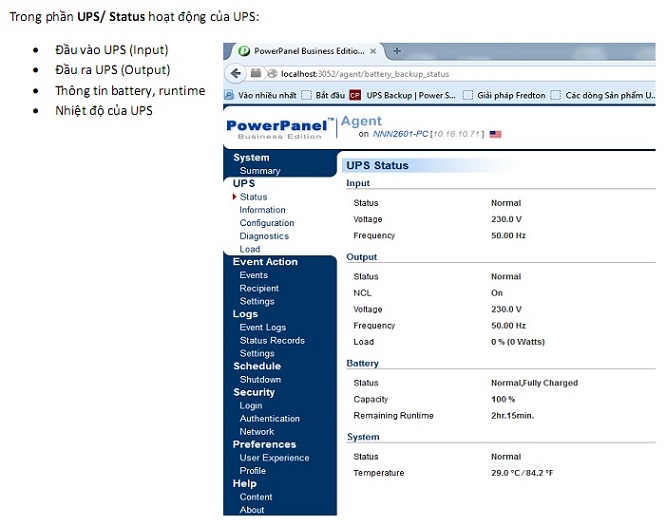This screenshot has width=666, height=526.
Task: Click battery status 'Normal,Fully Charged'
Action: [x=534, y=383]
